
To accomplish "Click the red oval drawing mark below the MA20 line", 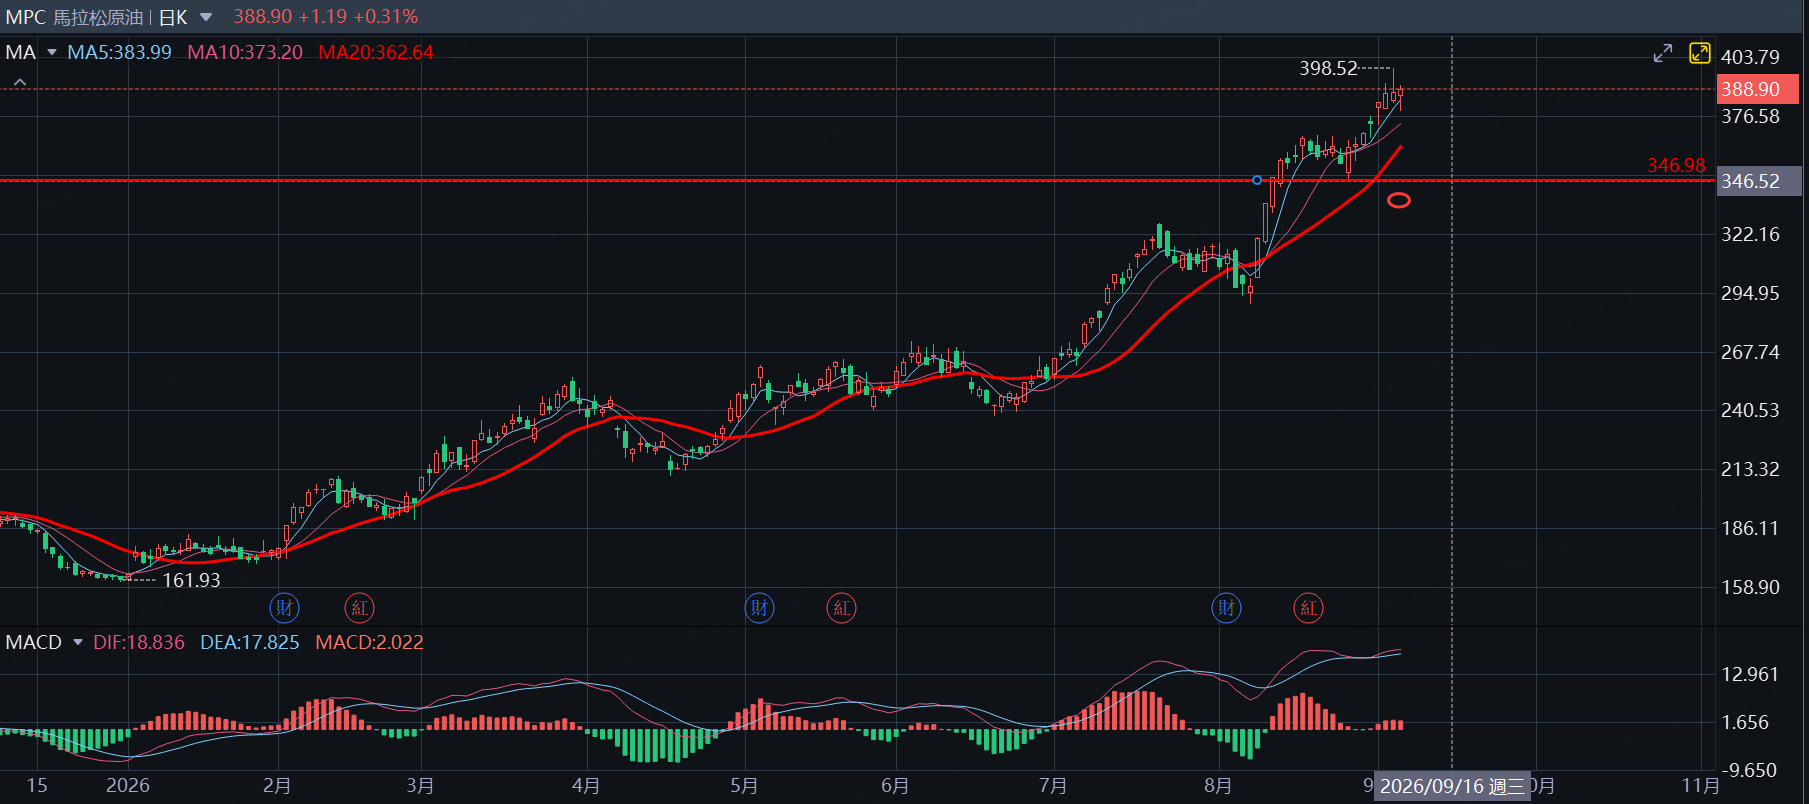I will [1399, 200].
